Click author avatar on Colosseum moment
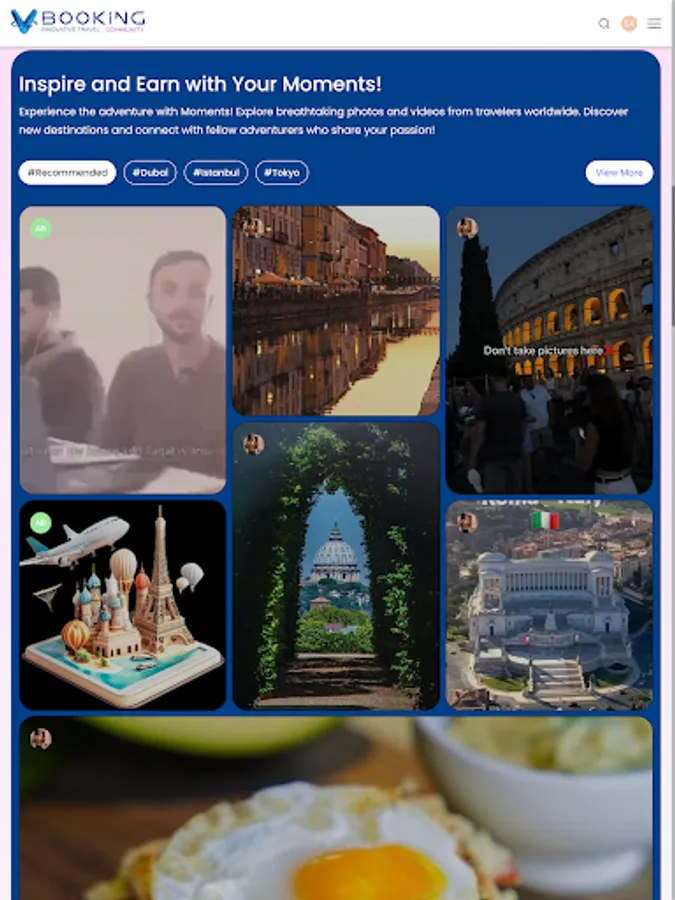675x900 pixels. (467, 228)
